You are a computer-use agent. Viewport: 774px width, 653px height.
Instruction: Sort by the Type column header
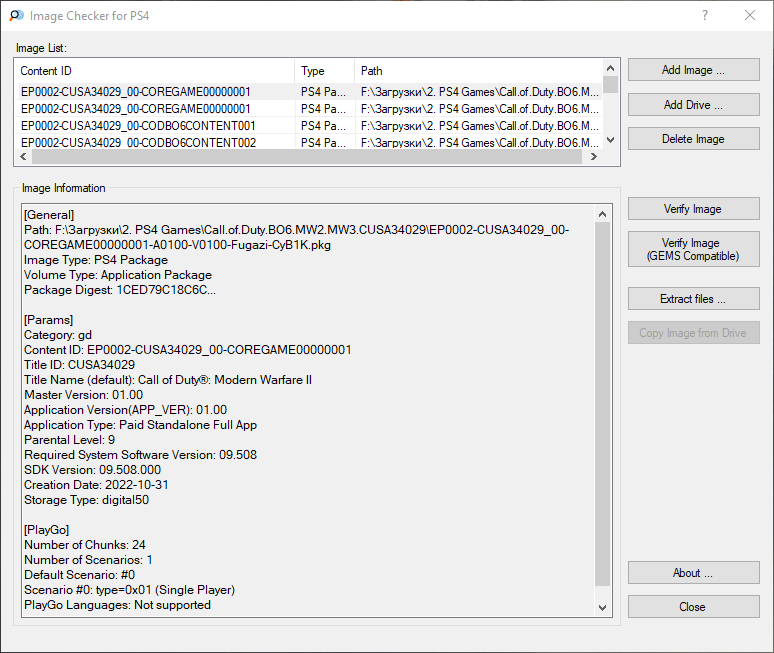pyautogui.click(x=325, y=71)
